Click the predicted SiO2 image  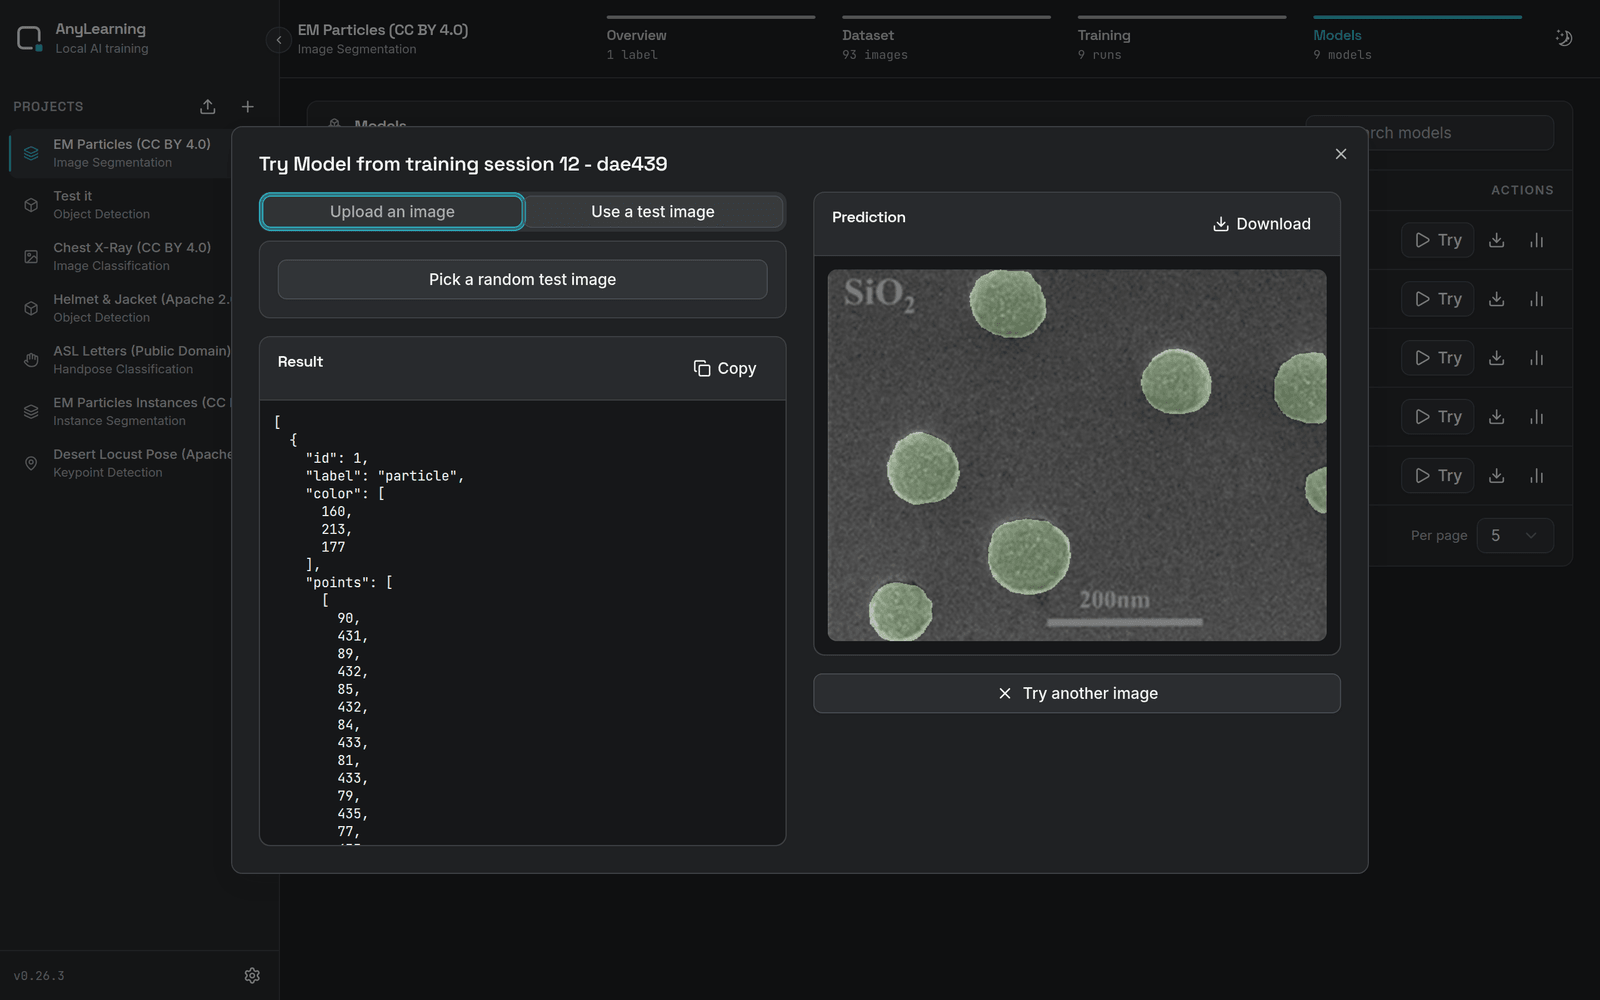[x=1077, y=455]
